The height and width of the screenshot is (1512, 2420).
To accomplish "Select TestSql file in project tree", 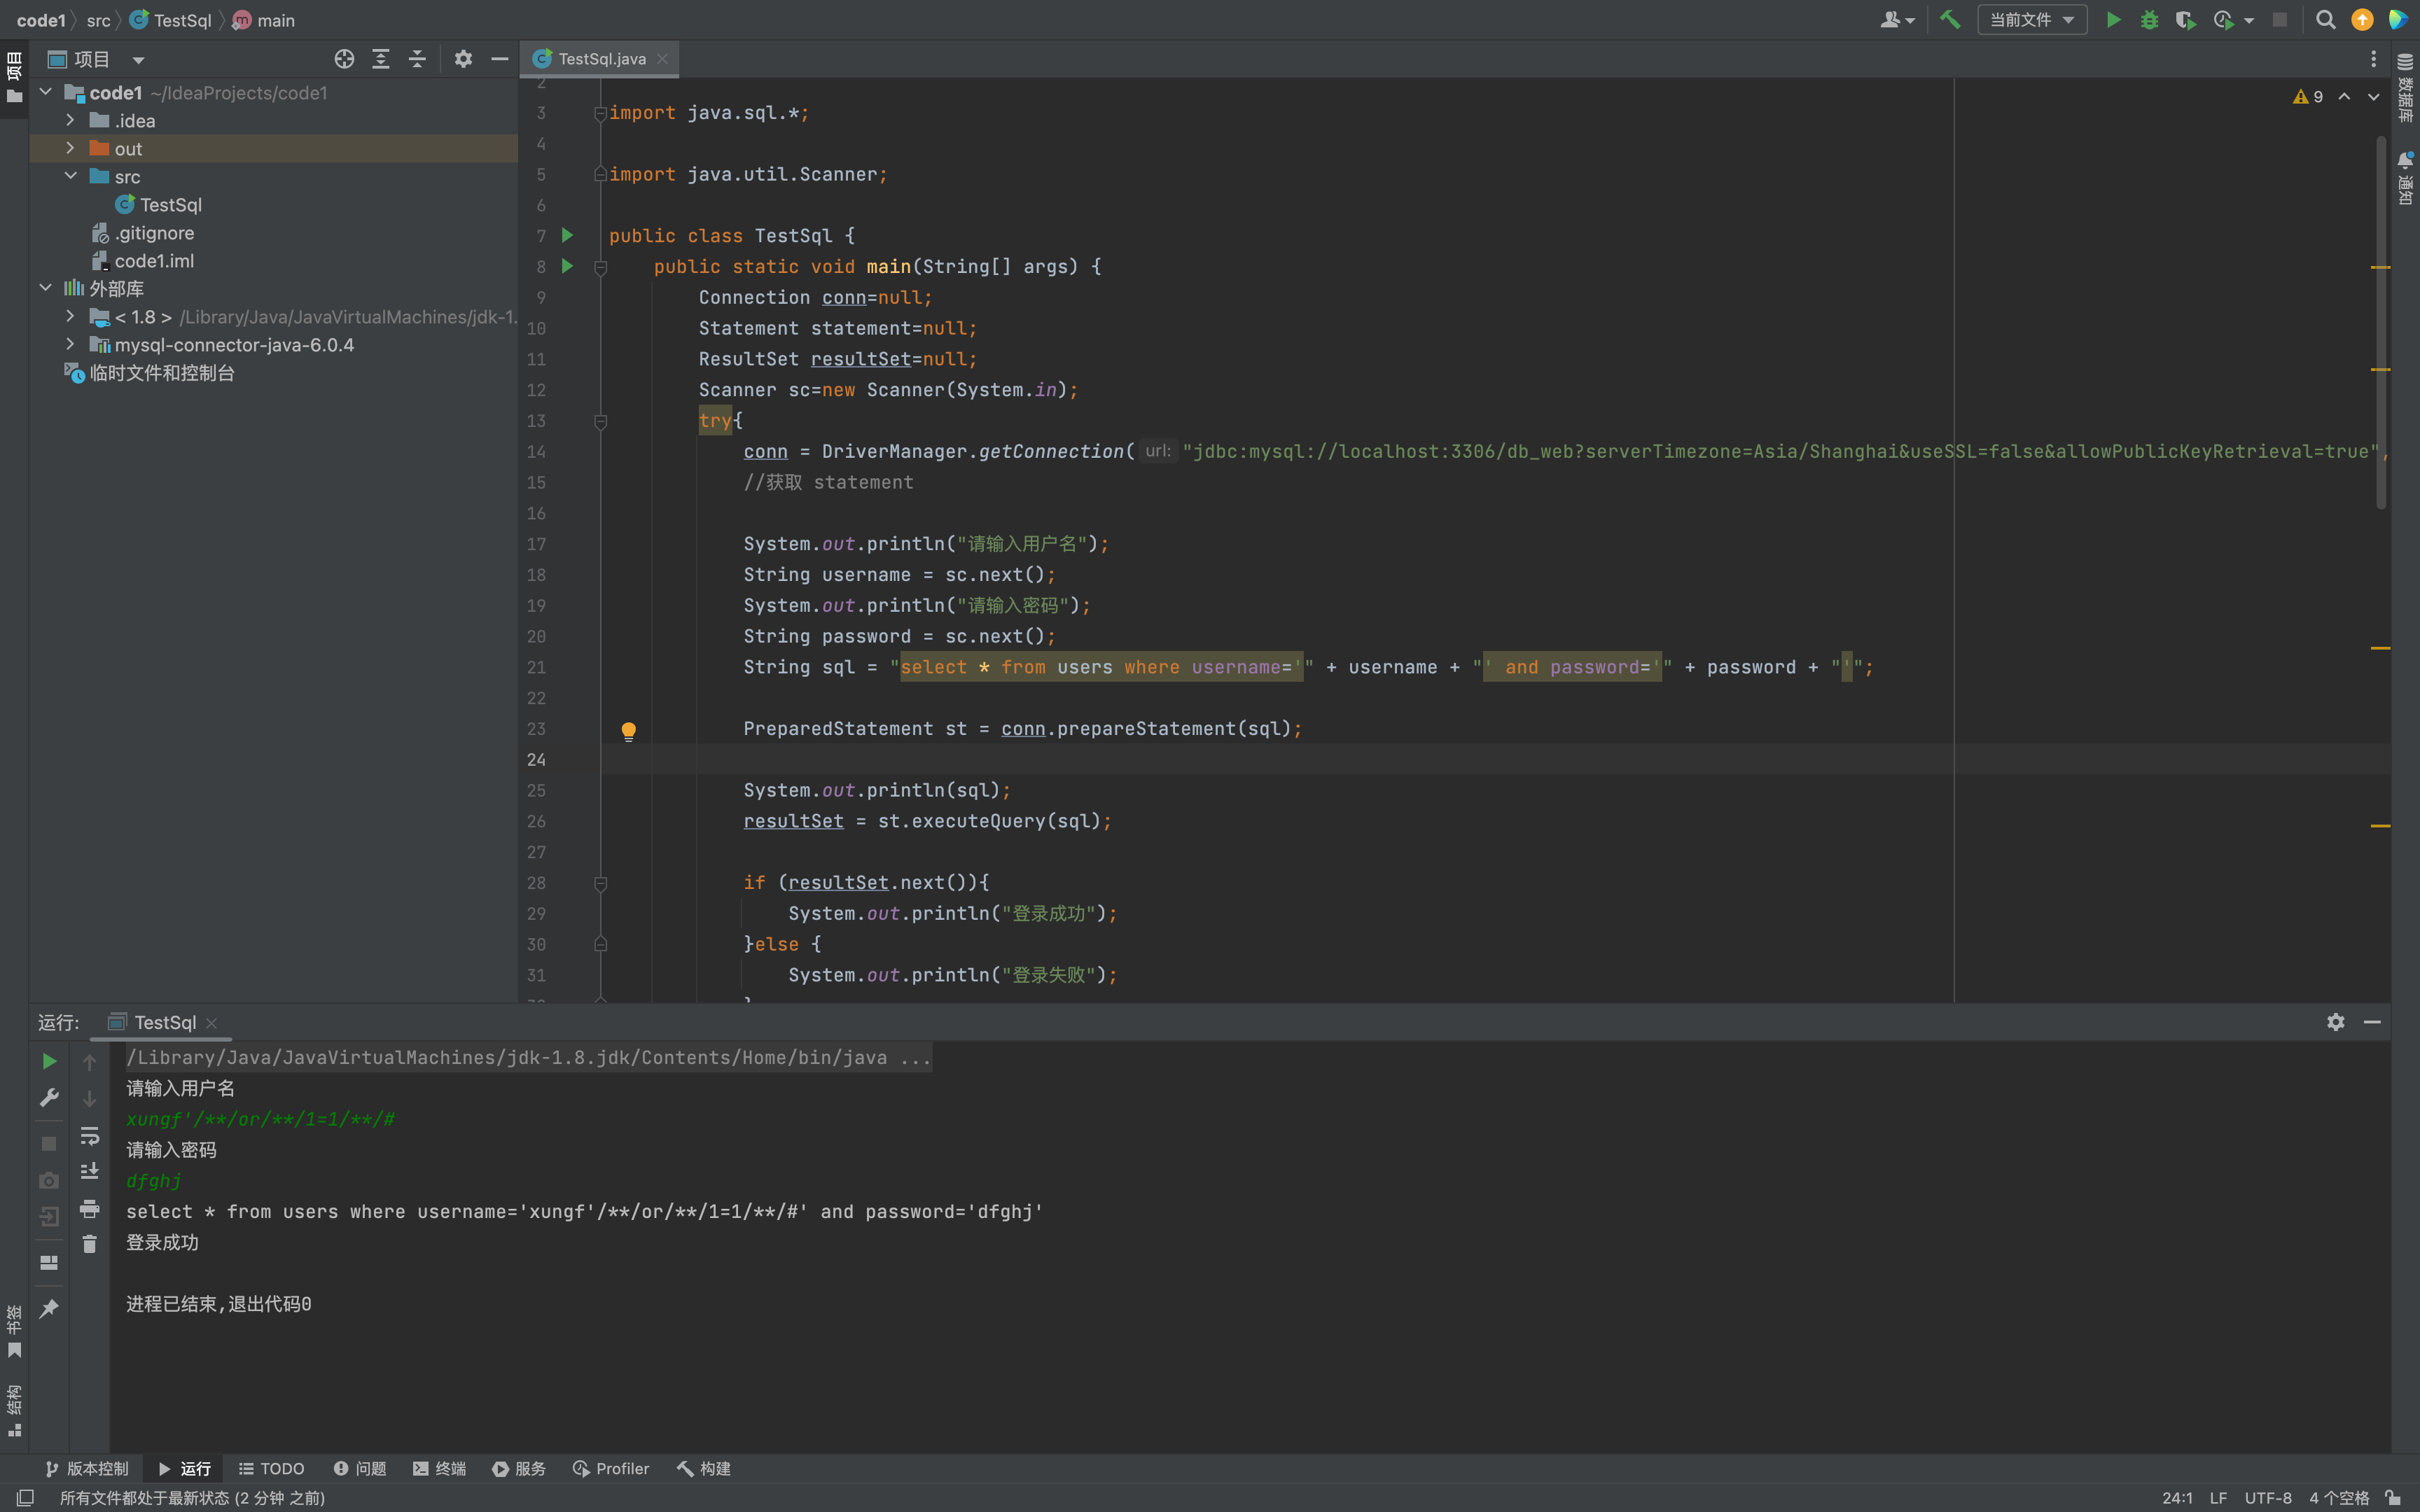I will 170,204.
